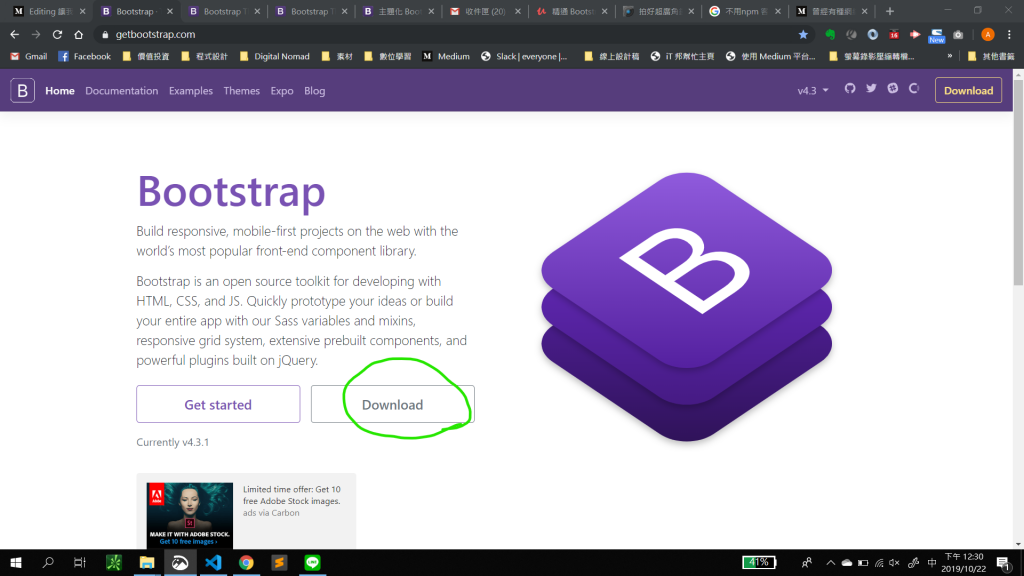Open the 價值投資 bookmark folder
1024x576 pixels.
tap(146, 56)
